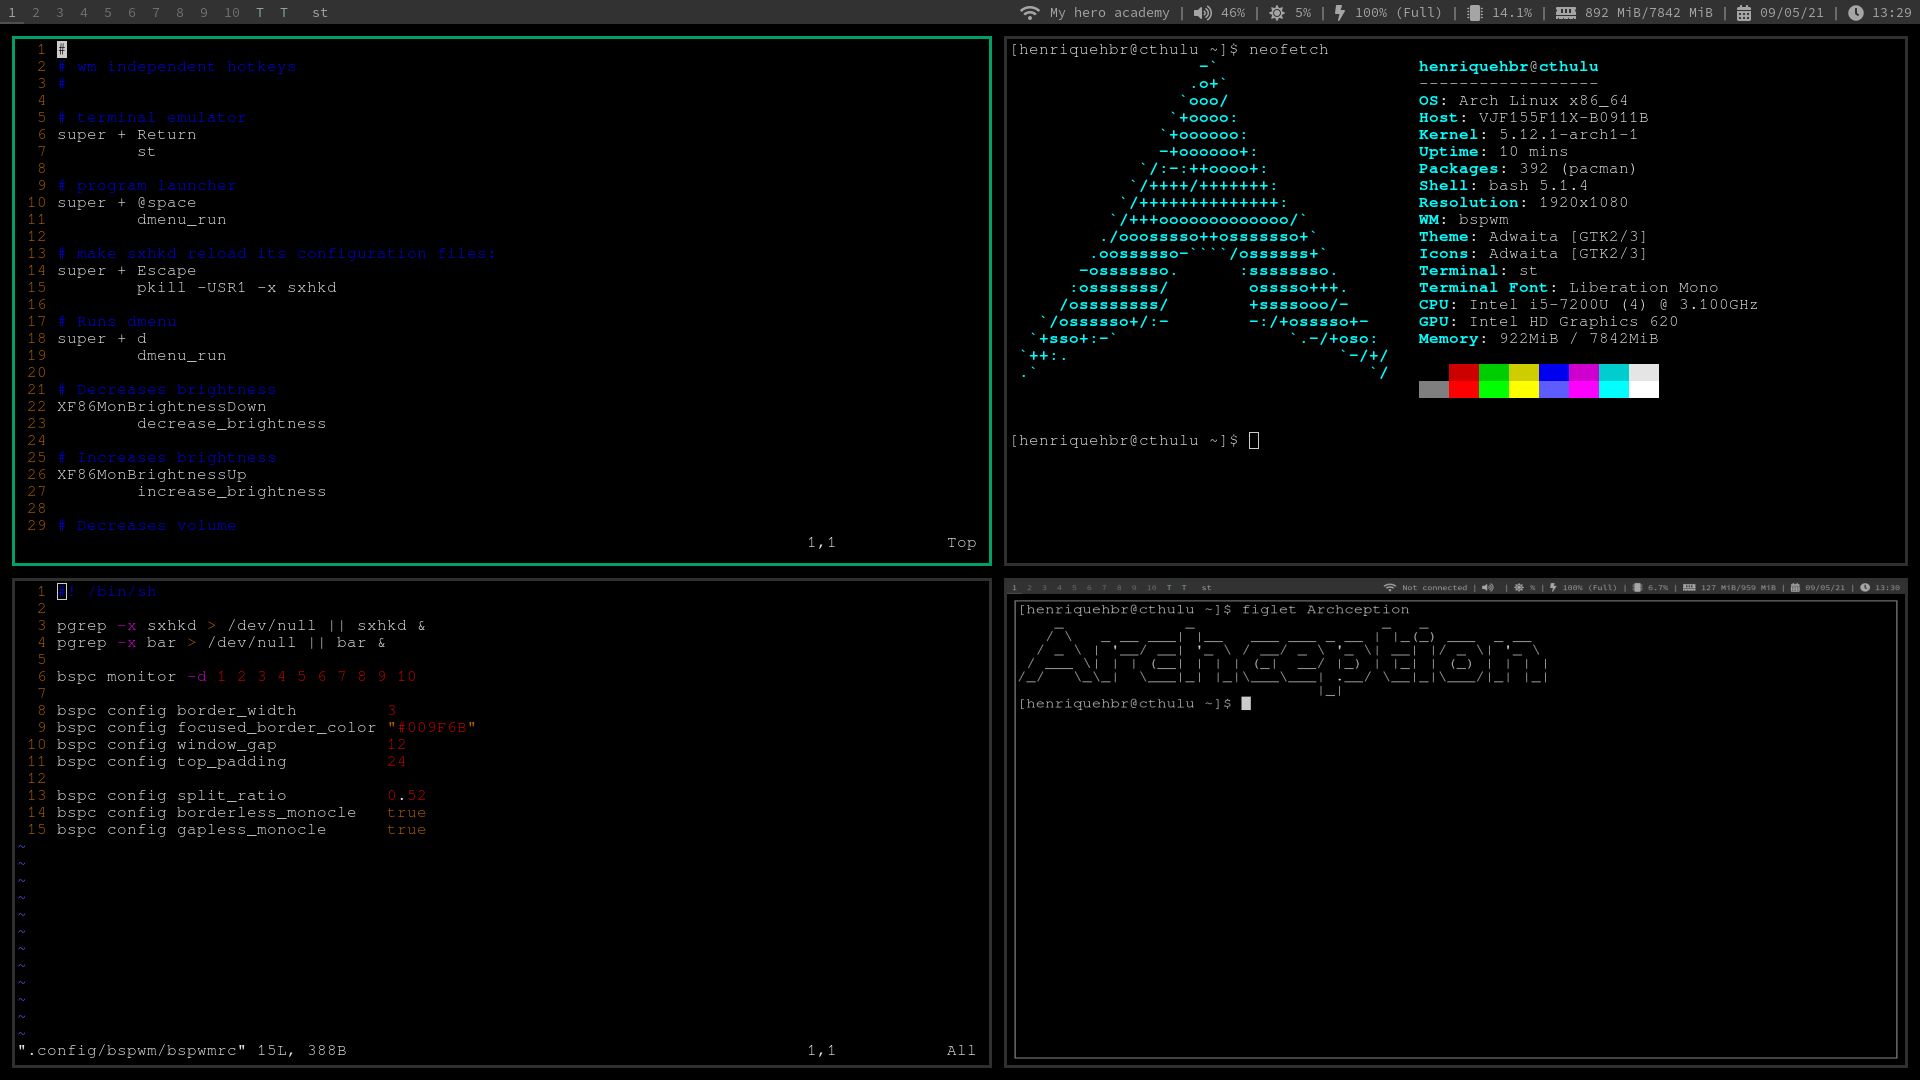The image size is (1920, 1080).
Task: Click the speaker icon showing 46%
Action: pyautogui.click(x=1204, y=13)
